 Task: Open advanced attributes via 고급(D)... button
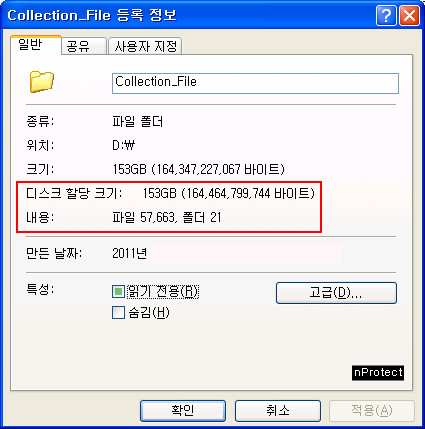click(336, 293)
